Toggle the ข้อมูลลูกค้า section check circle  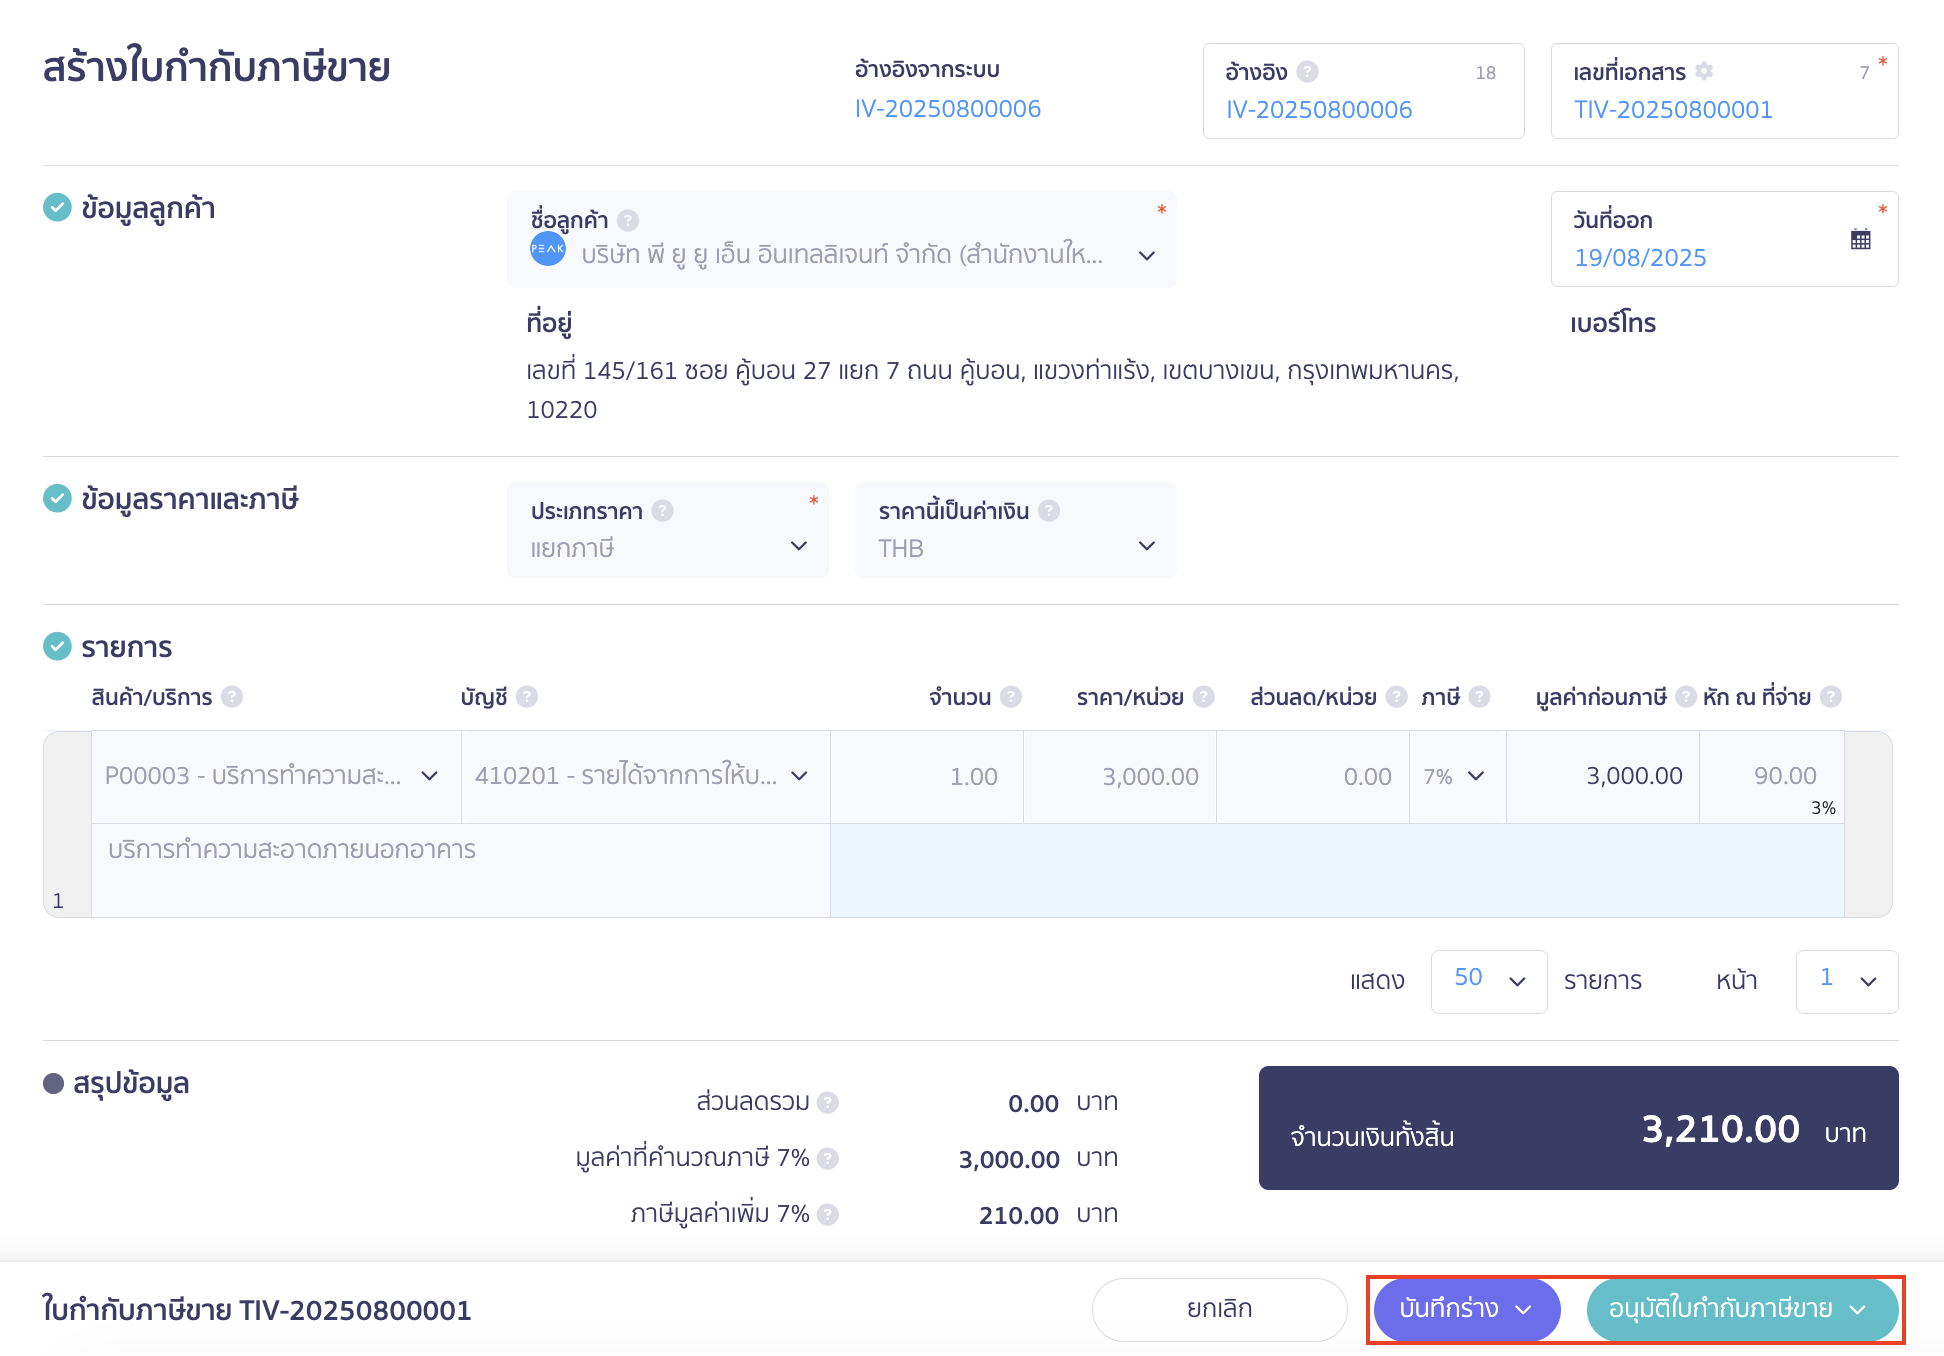click(57, 208)
